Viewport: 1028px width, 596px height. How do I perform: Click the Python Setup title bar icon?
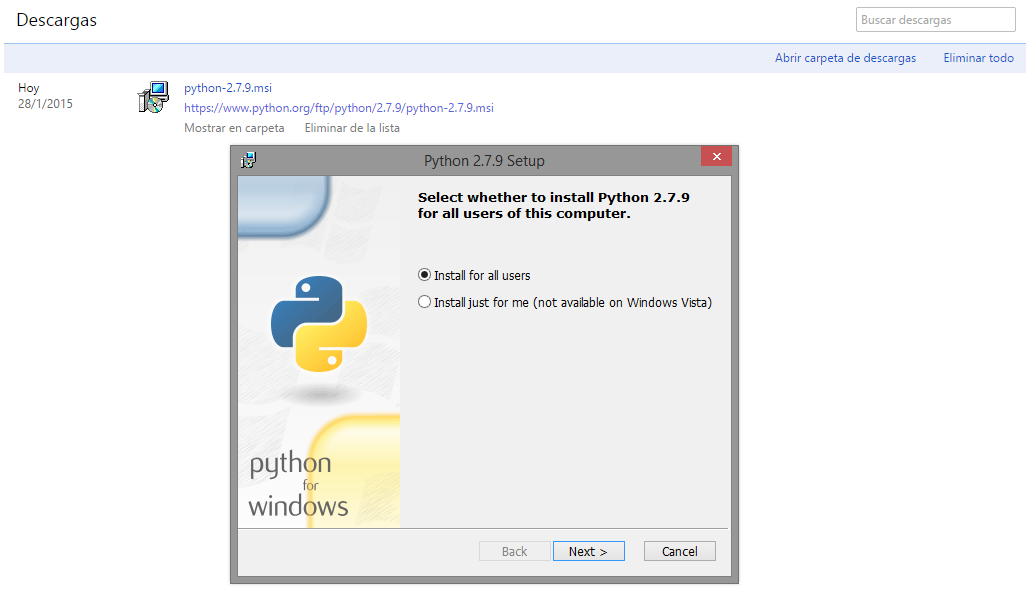(248, 160)
